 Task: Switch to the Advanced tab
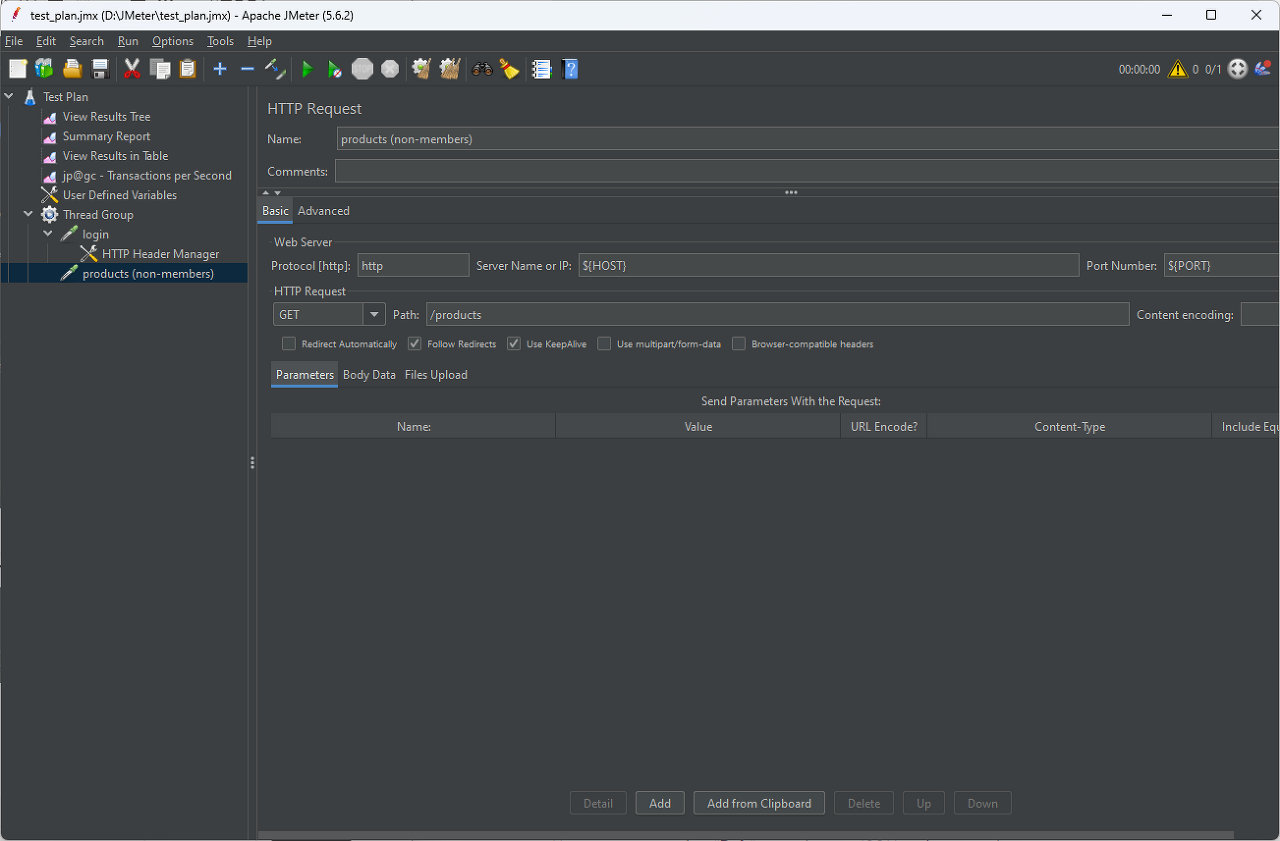tap(324, 211)
